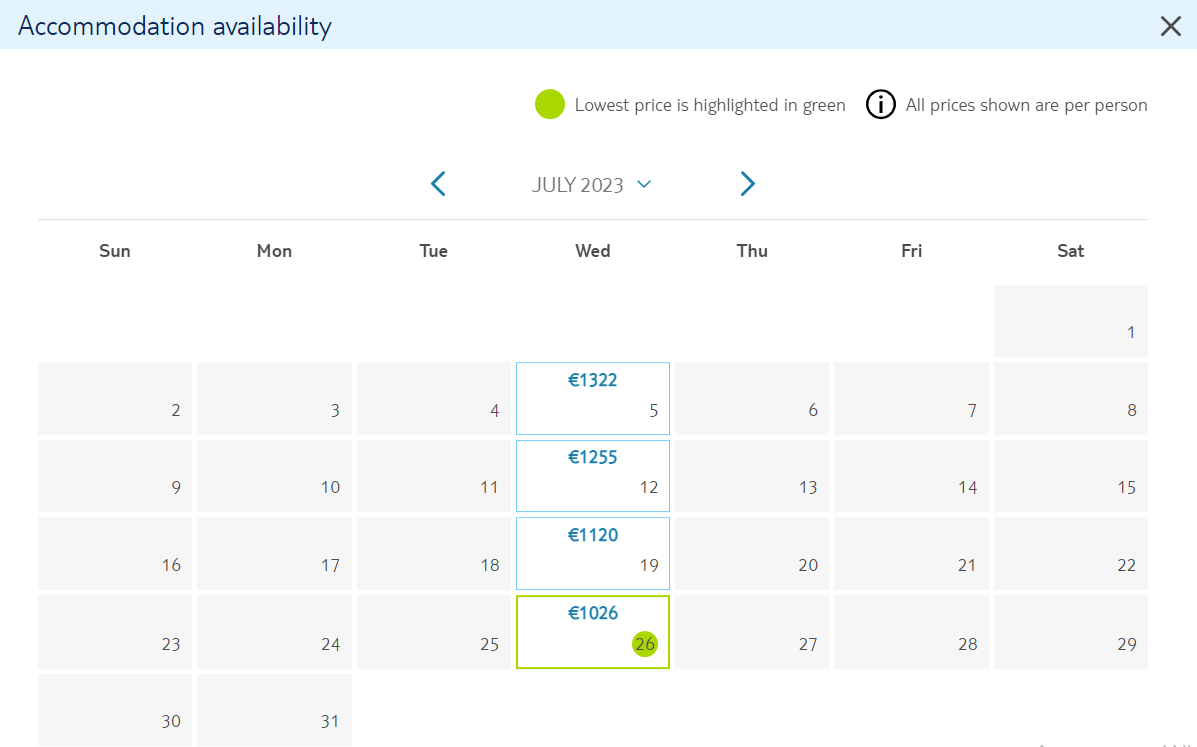
Task: Click the disabled July 15 cell
Action: (1071, 476)
